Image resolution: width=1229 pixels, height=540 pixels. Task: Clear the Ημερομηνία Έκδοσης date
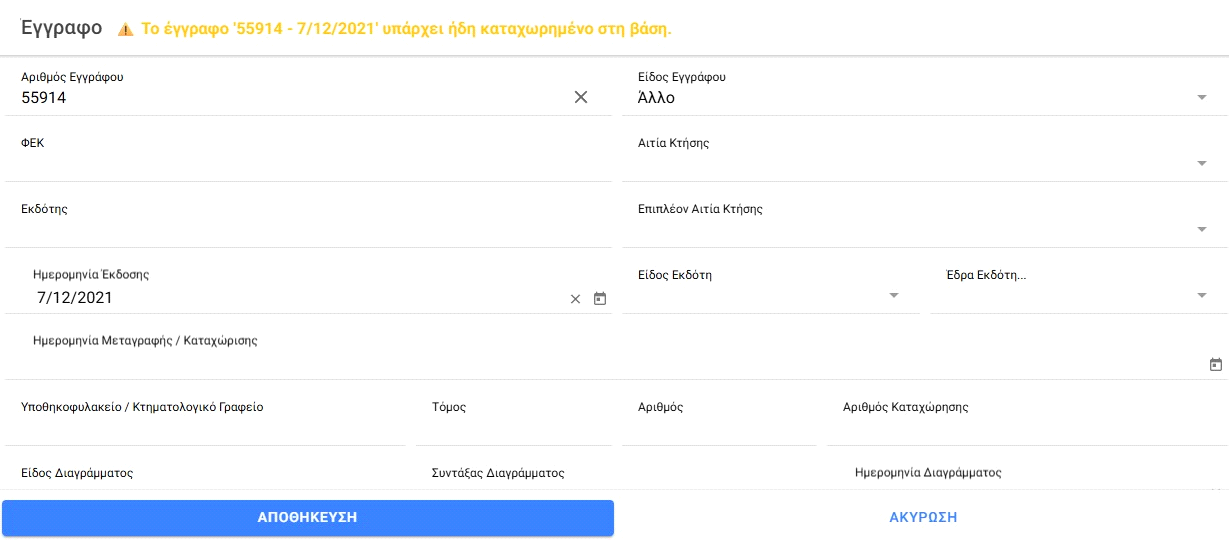click(x=575, y=299)
